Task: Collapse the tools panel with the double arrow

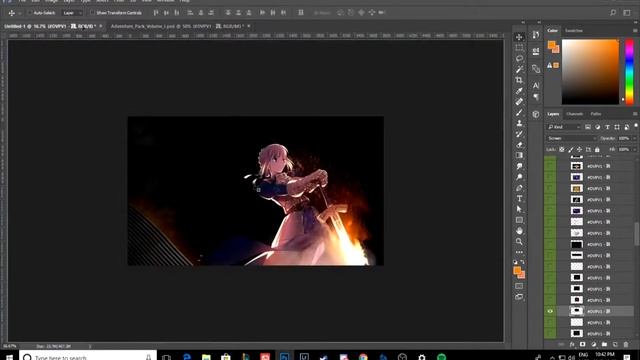Action: (x=523, y=22)
